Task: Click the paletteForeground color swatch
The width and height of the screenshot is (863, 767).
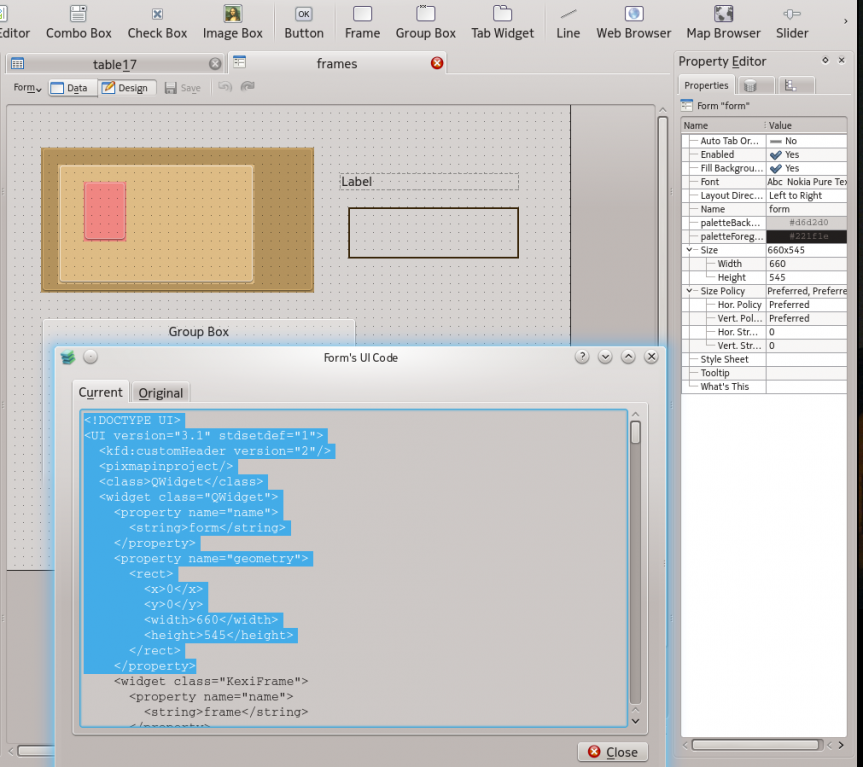Action: coord(806,236)
